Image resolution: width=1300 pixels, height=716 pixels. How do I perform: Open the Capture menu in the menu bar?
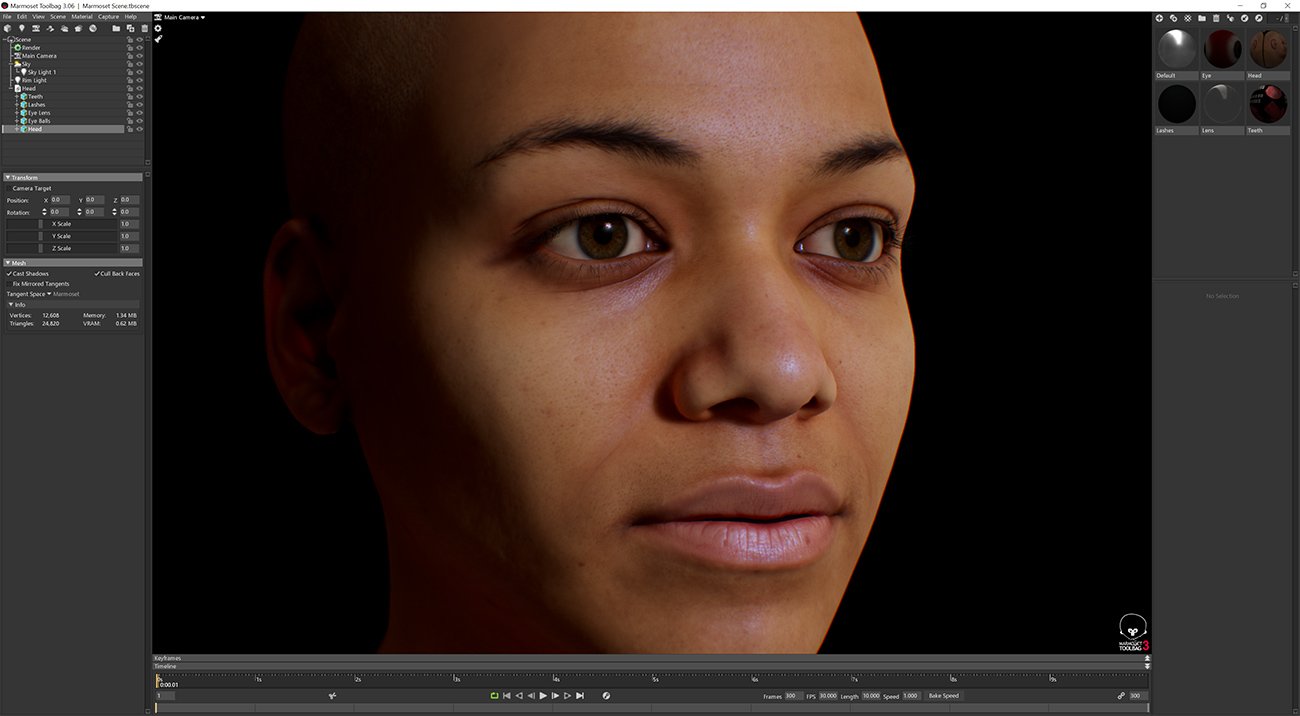(x=108, y=16)
